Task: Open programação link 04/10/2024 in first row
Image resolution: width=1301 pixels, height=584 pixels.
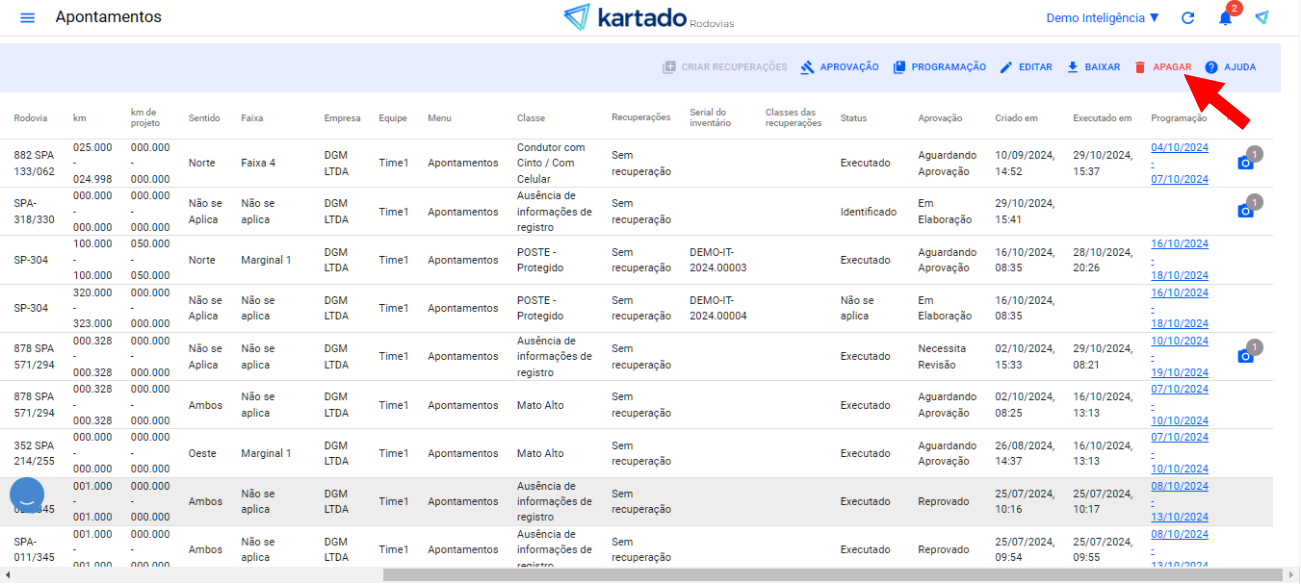Action: pos(1179,147)
